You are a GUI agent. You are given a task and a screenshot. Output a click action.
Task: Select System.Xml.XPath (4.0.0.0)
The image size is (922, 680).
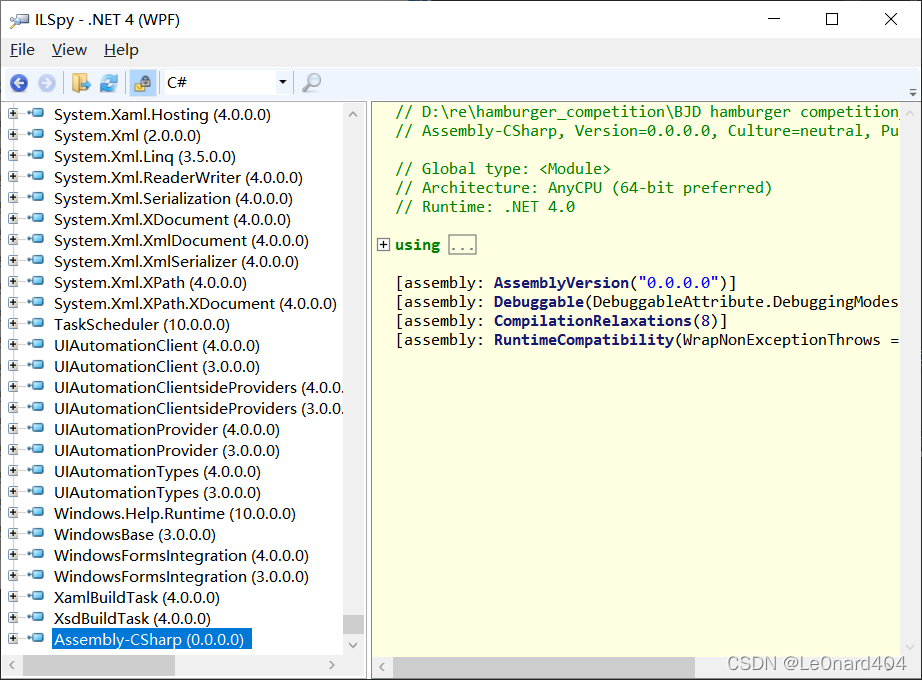click(x=151, y=282)
